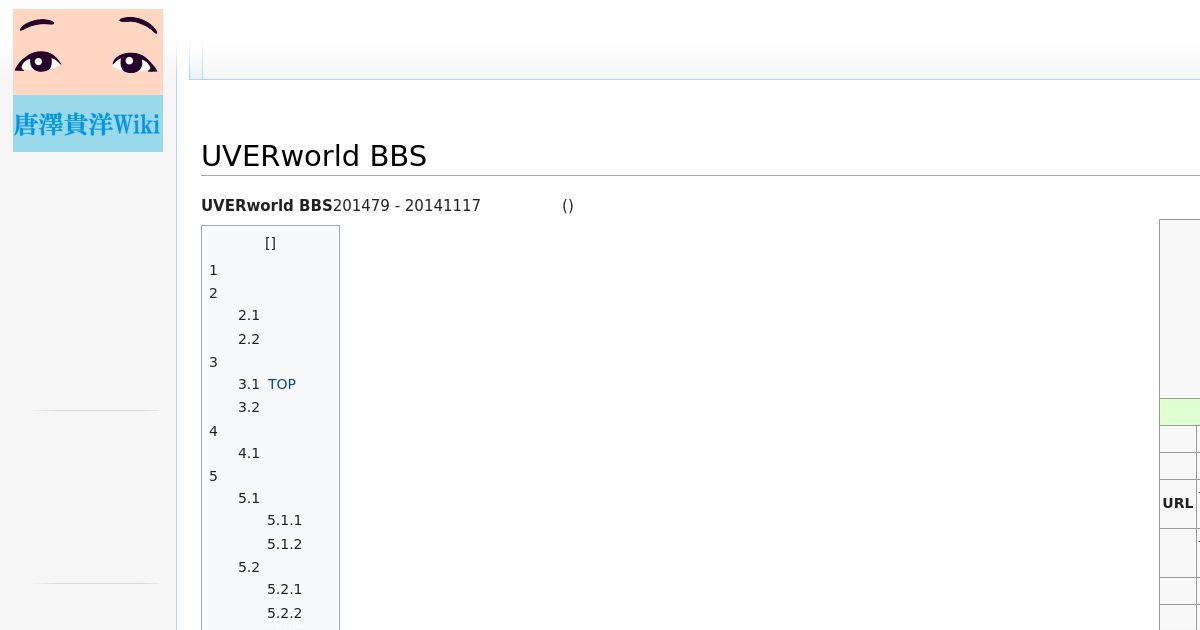Toggle the table of contents brackets link

270,243
